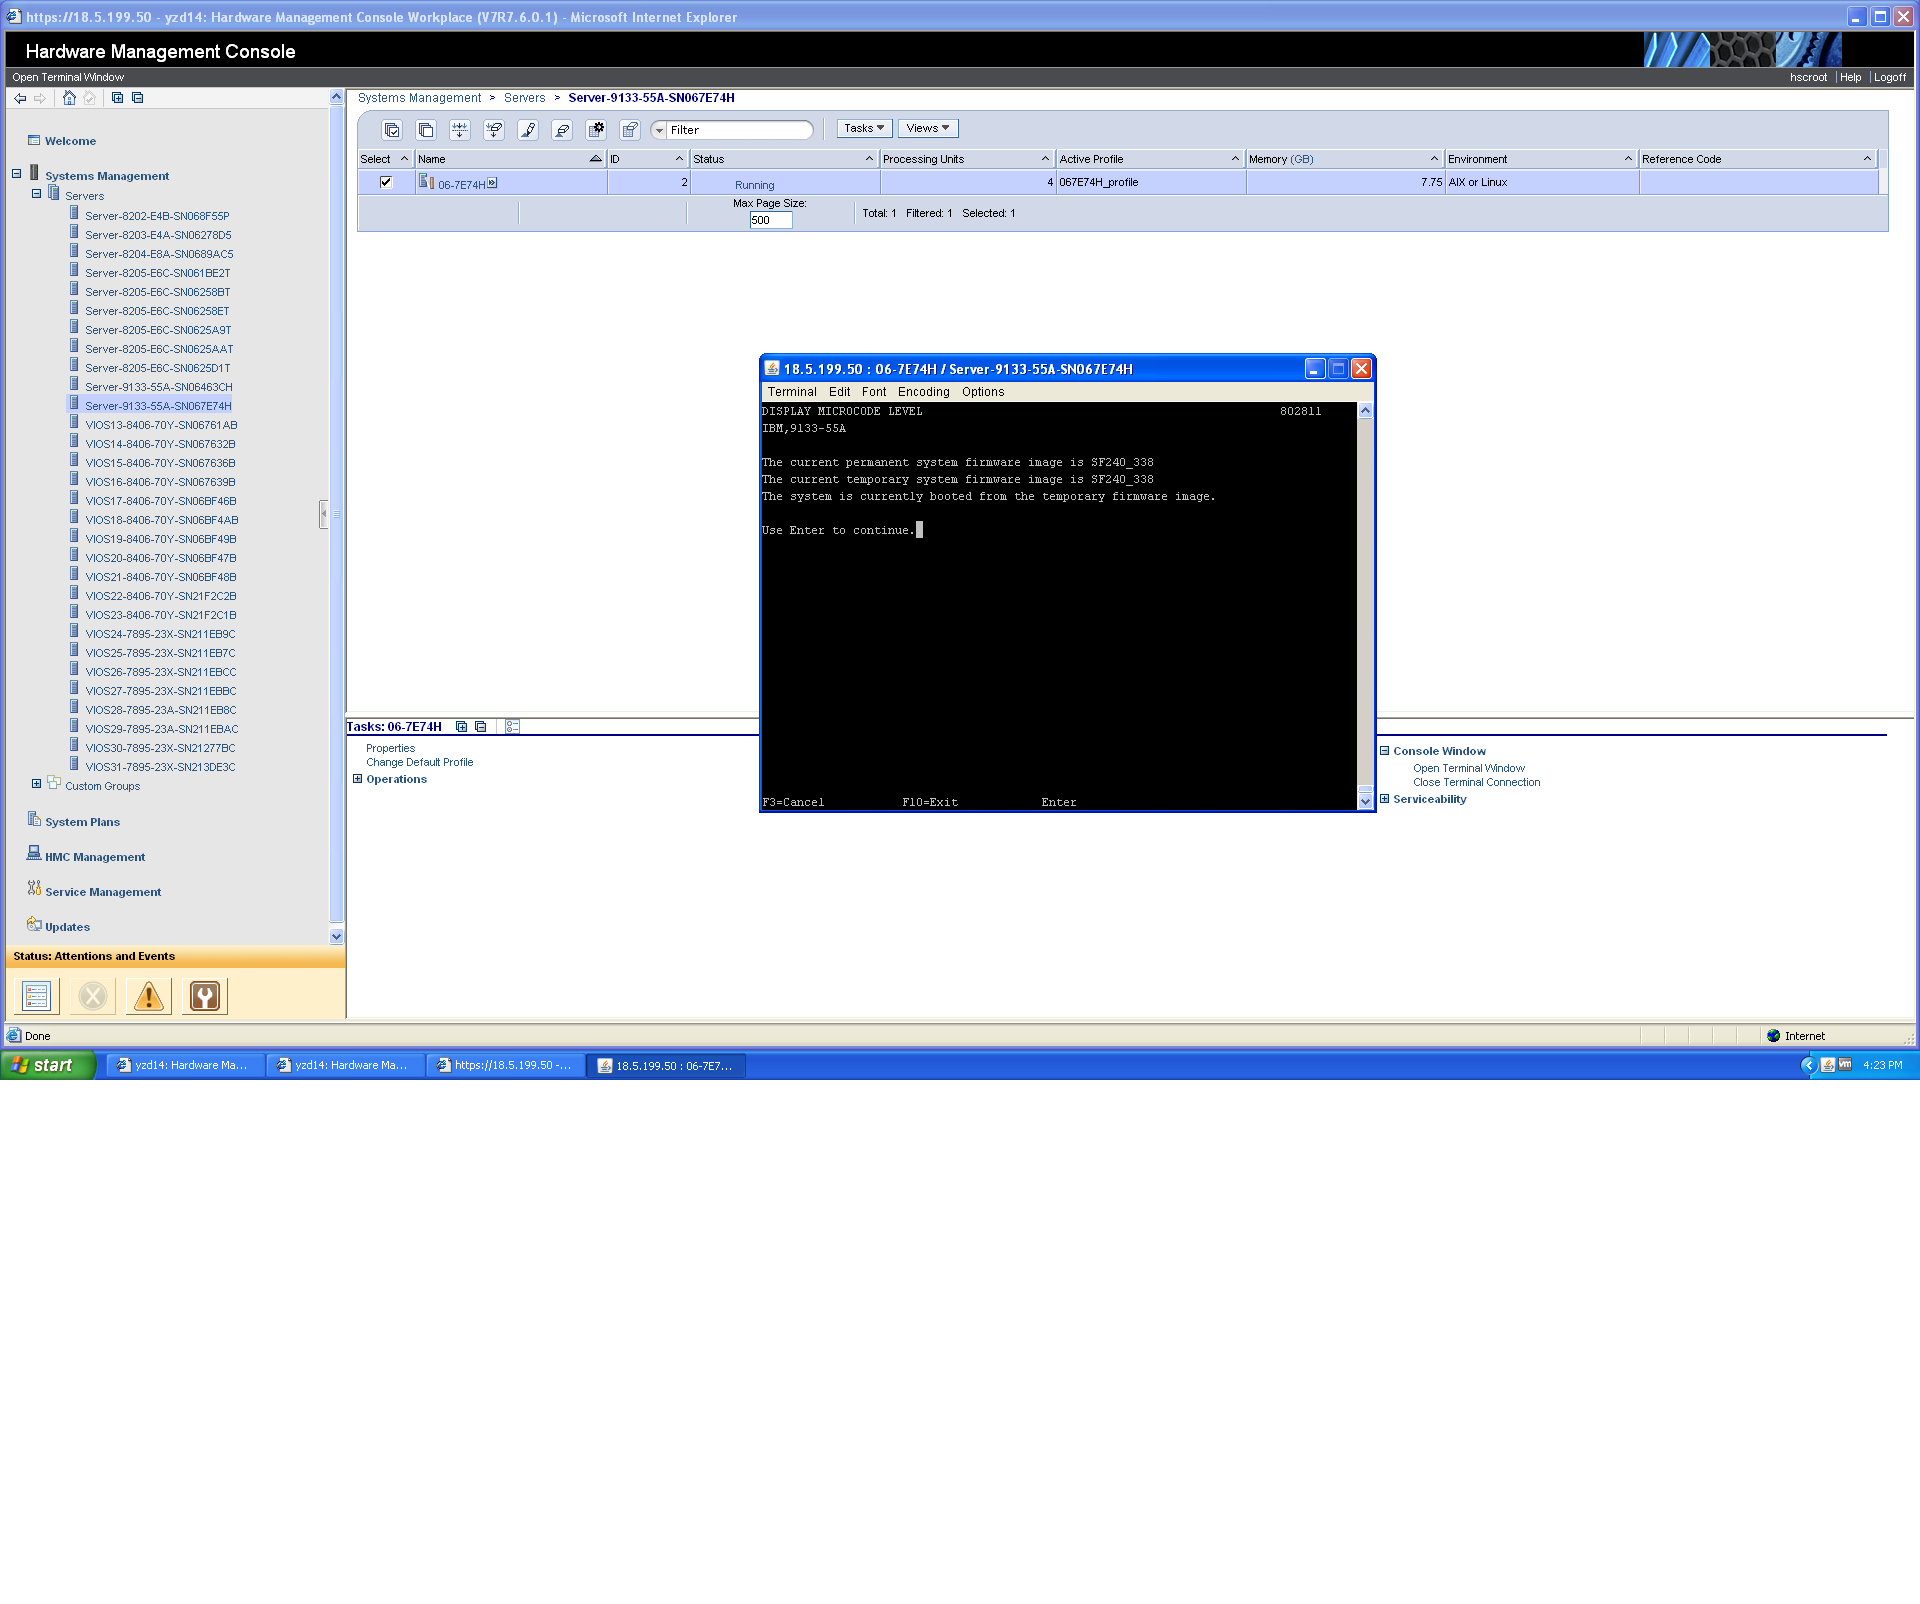
Task: Click the Back navigation arrow icon
Action: tap(20, 98)
